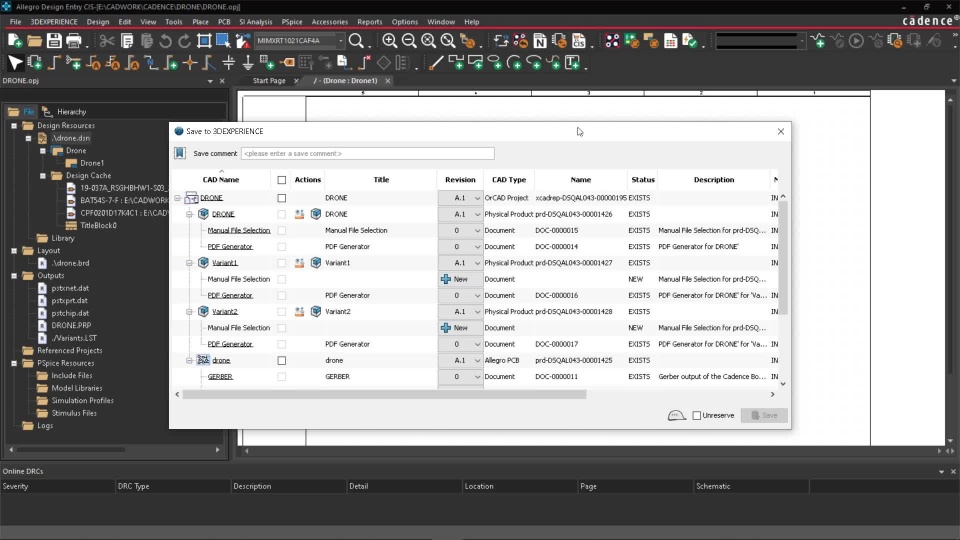960x540 pixels.
Task: Click the dialog vertical scrollbar
Action: 783,257
